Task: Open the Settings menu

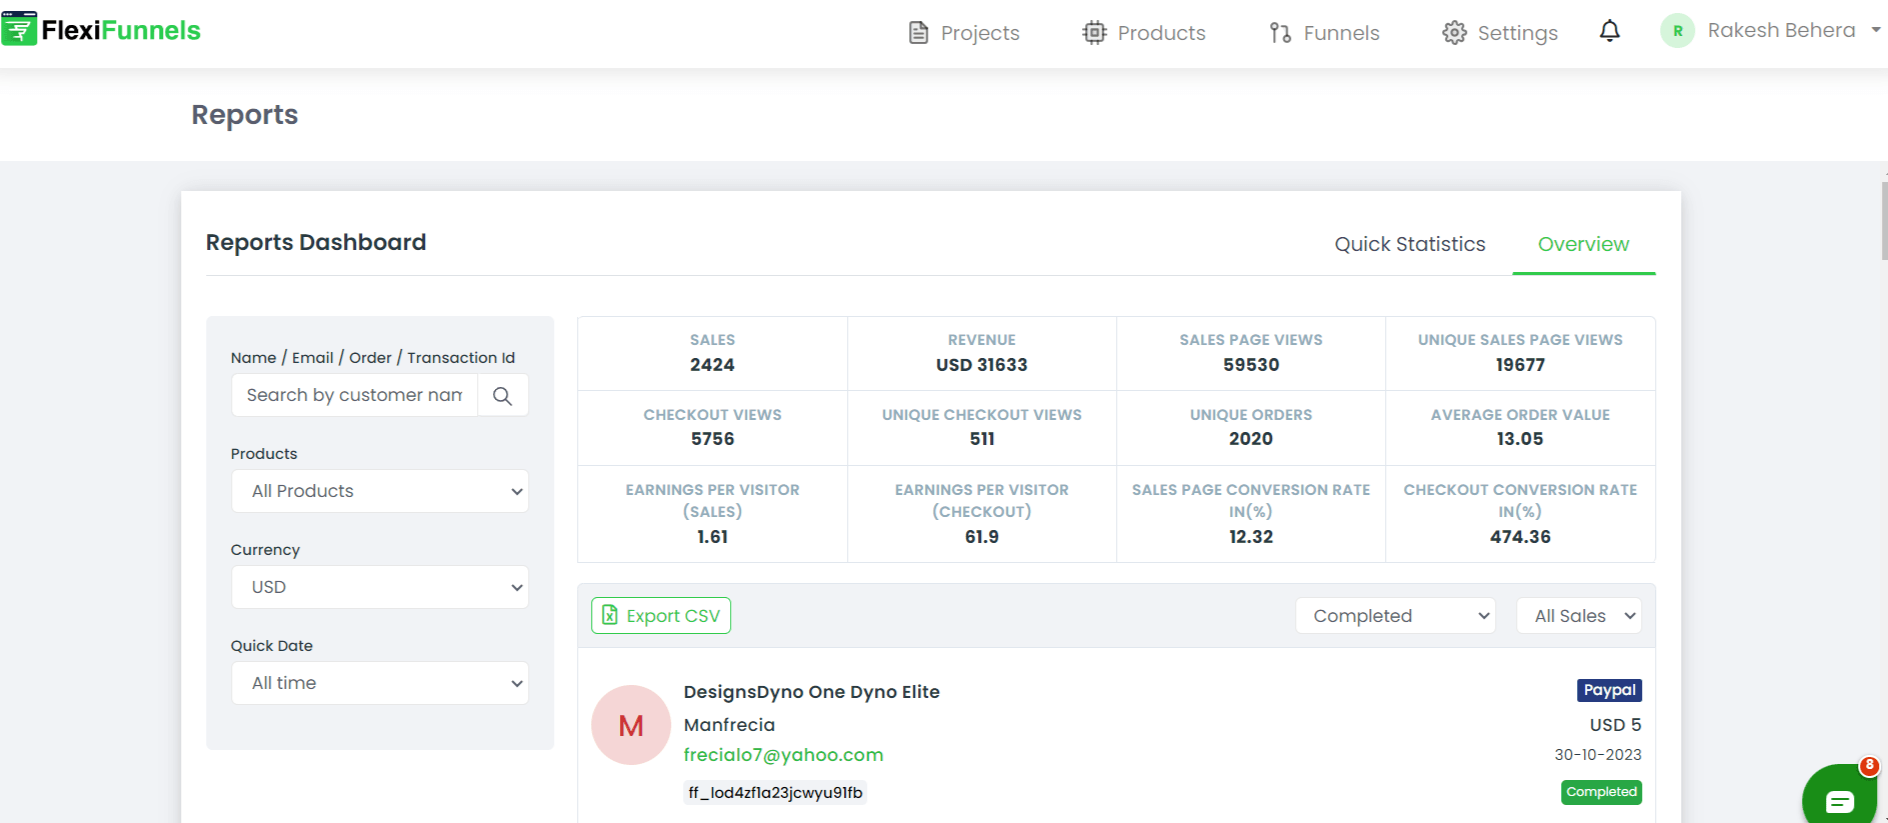Action: click(x=1500, y=33)
